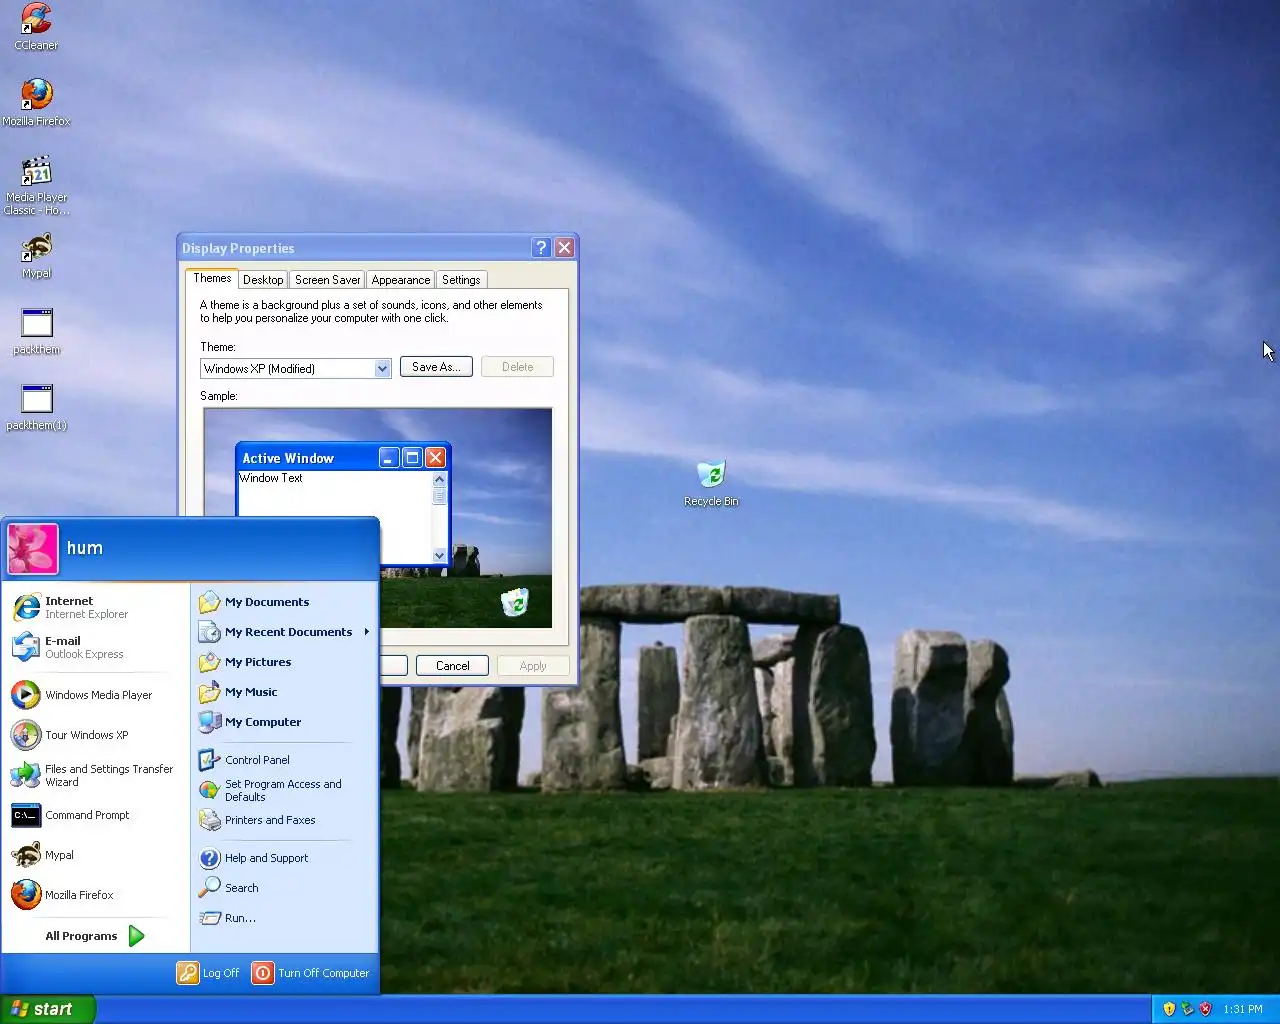Screen dimensions: 1280x1024
Task: Switch to the Desktop tab
Action: click(263, 280)
